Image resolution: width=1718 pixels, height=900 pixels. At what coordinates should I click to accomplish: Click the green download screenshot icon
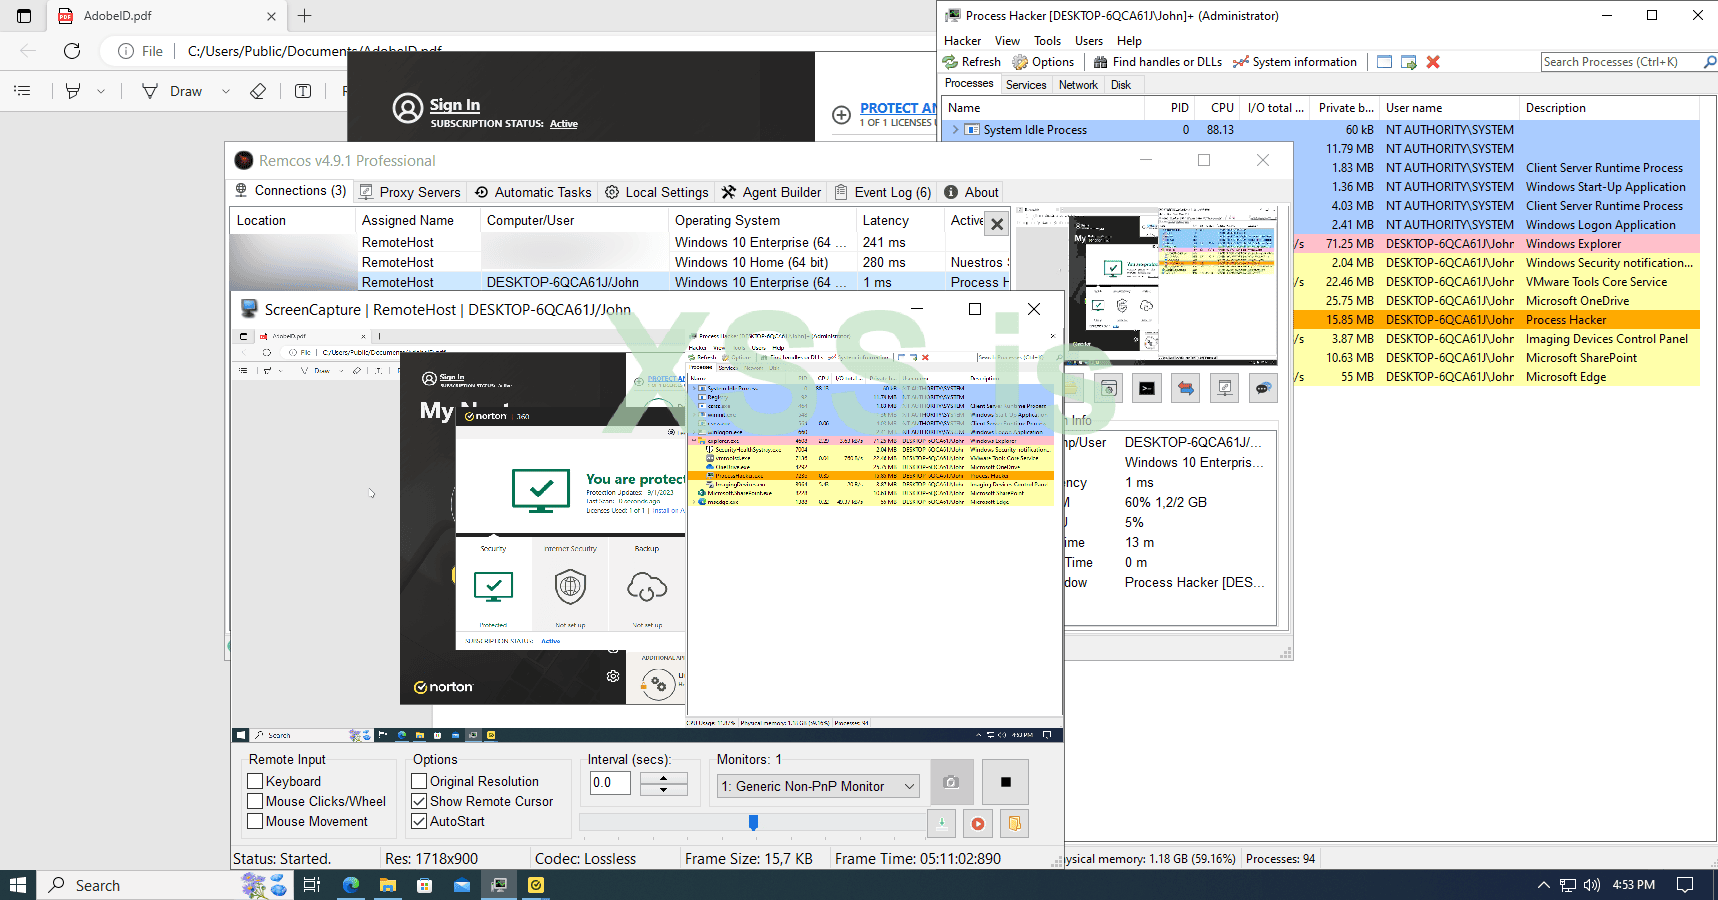tap(941, 824)
